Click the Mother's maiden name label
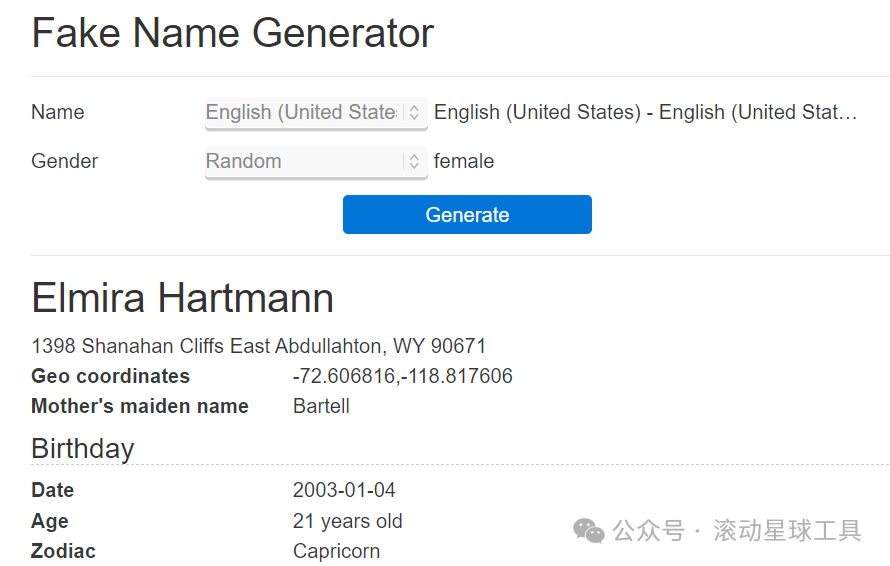Screen dimensions: 890x566 [140, 407]
